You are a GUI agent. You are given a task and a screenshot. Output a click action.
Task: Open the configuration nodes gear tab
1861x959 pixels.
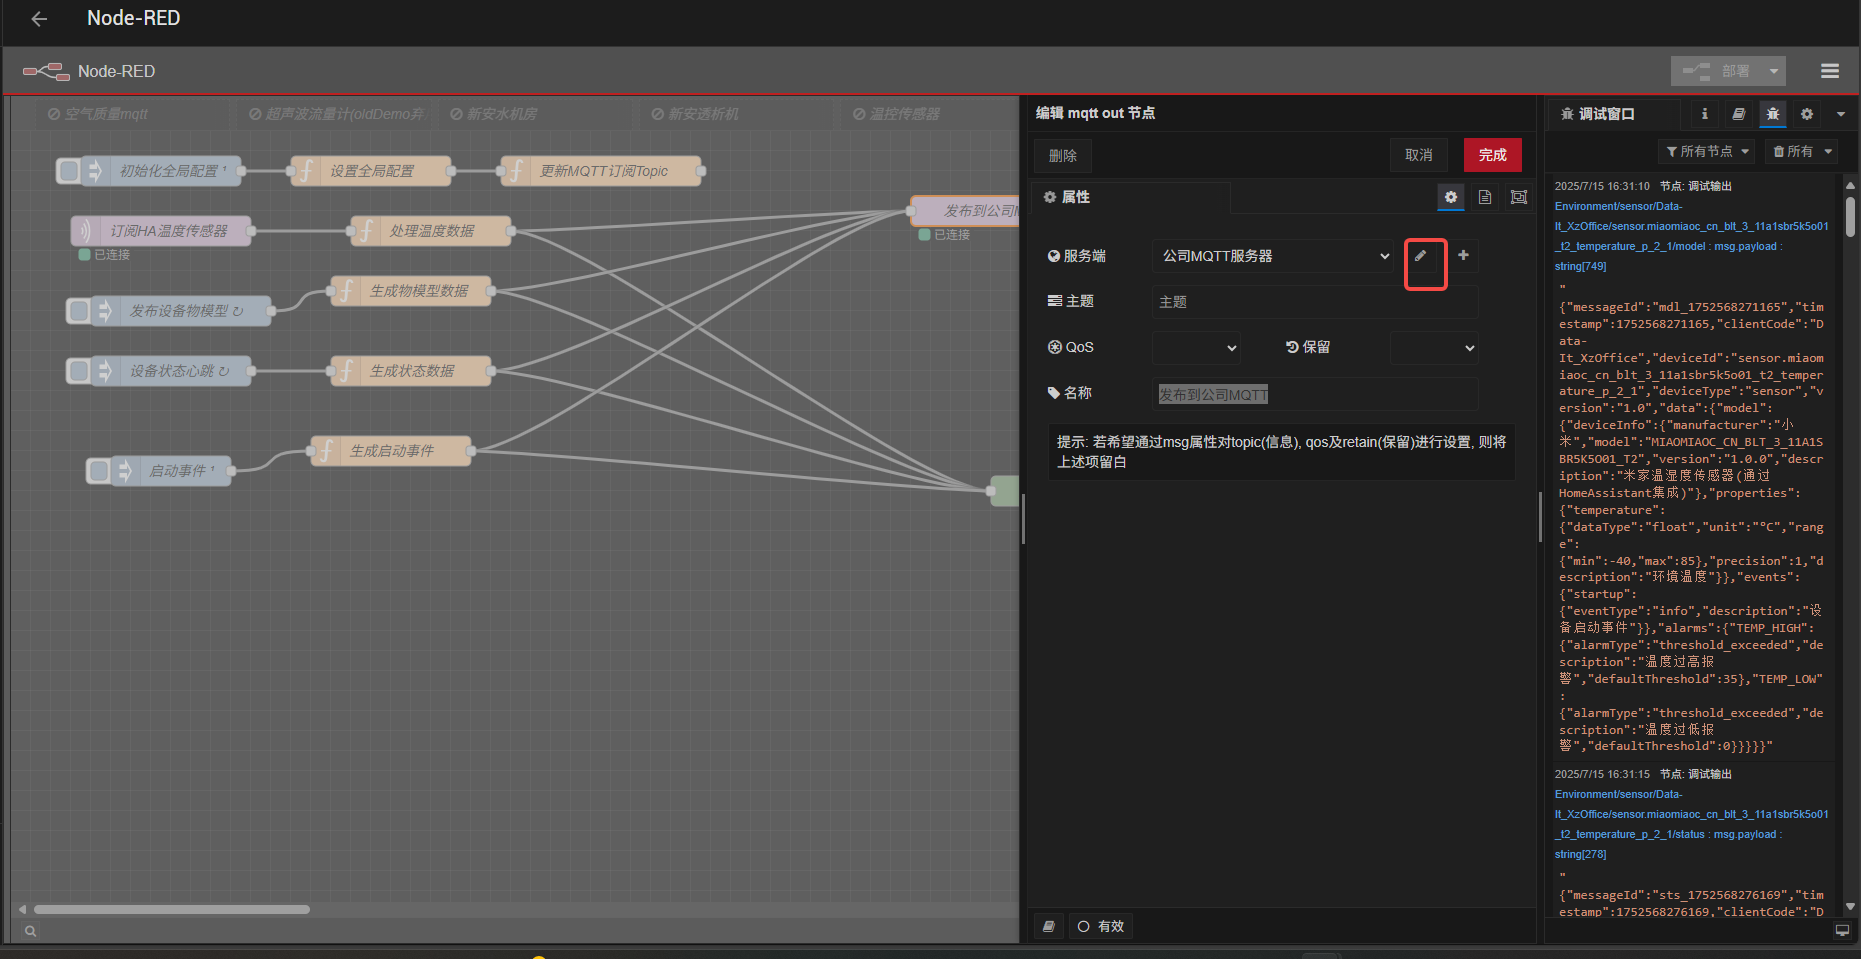[x=1807, y=114]
